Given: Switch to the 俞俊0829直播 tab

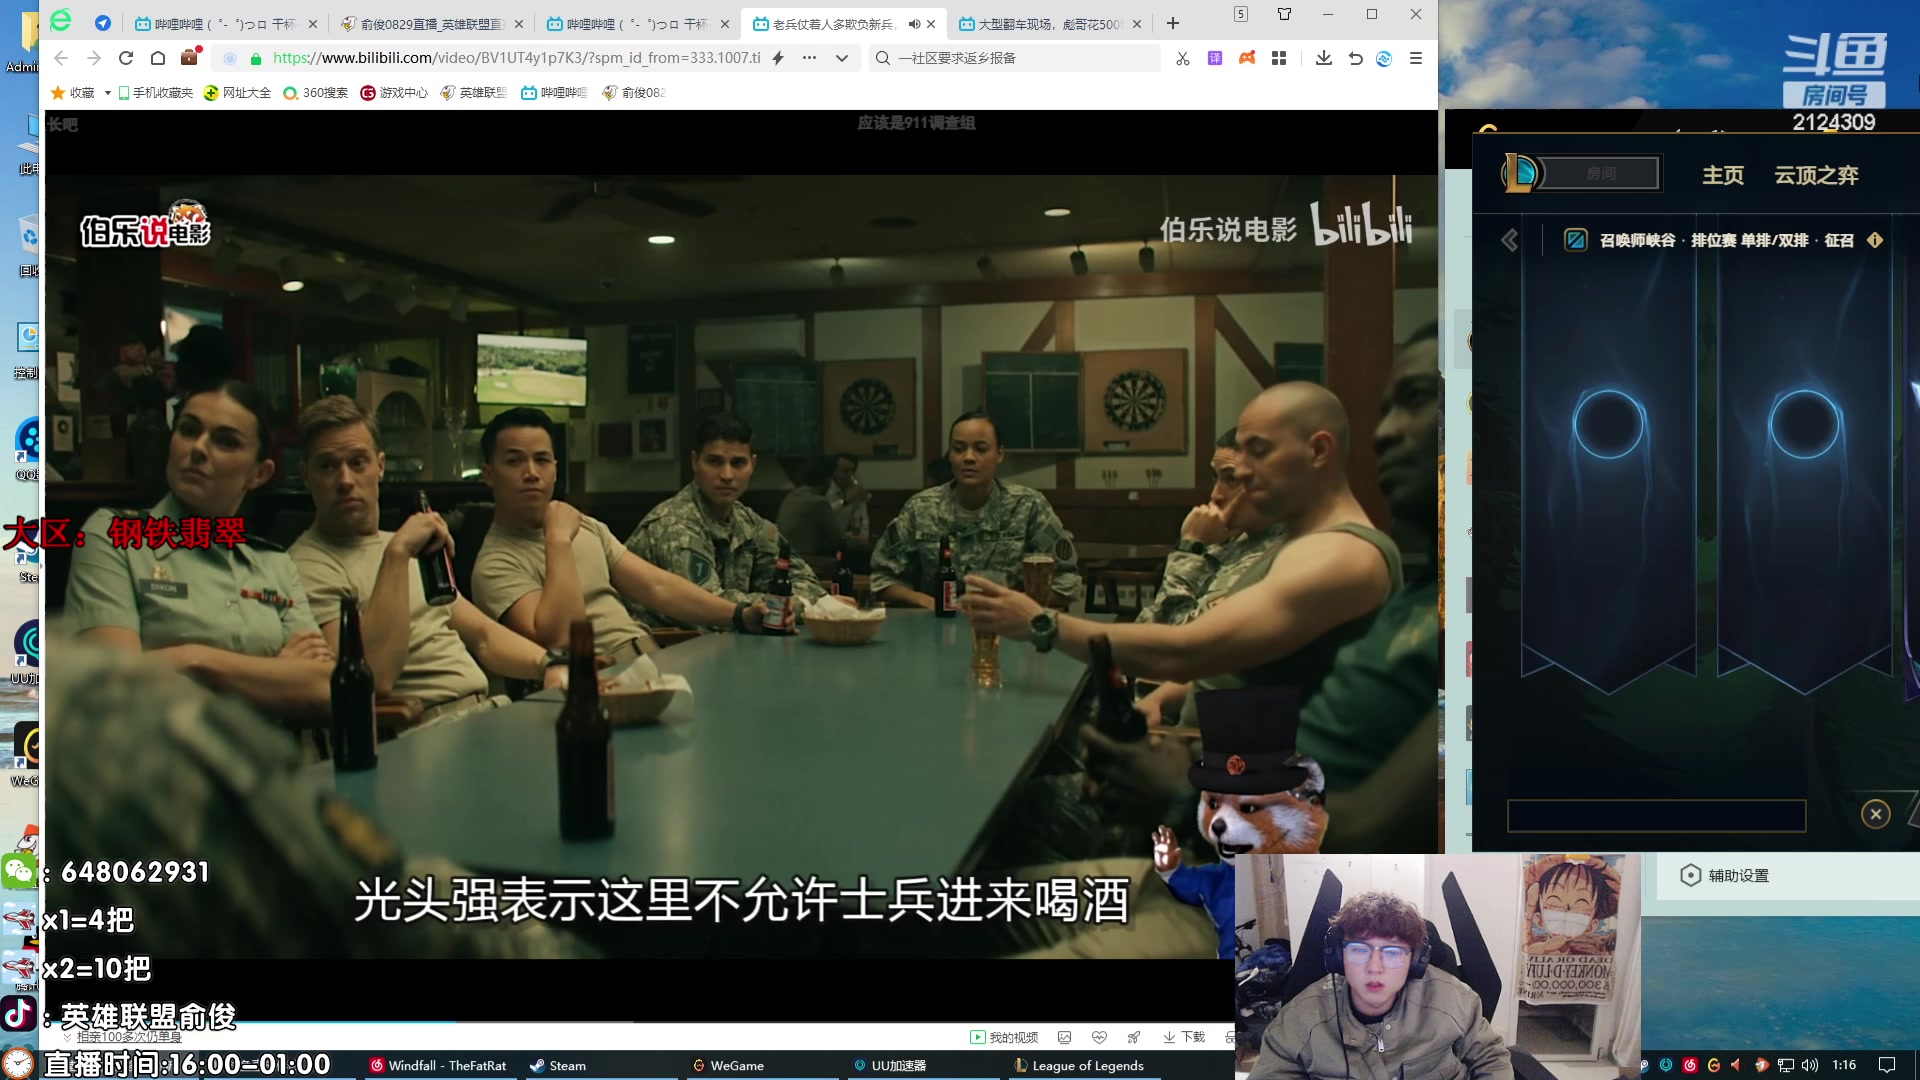Looking at the screenshot, I should pos(432,24).
